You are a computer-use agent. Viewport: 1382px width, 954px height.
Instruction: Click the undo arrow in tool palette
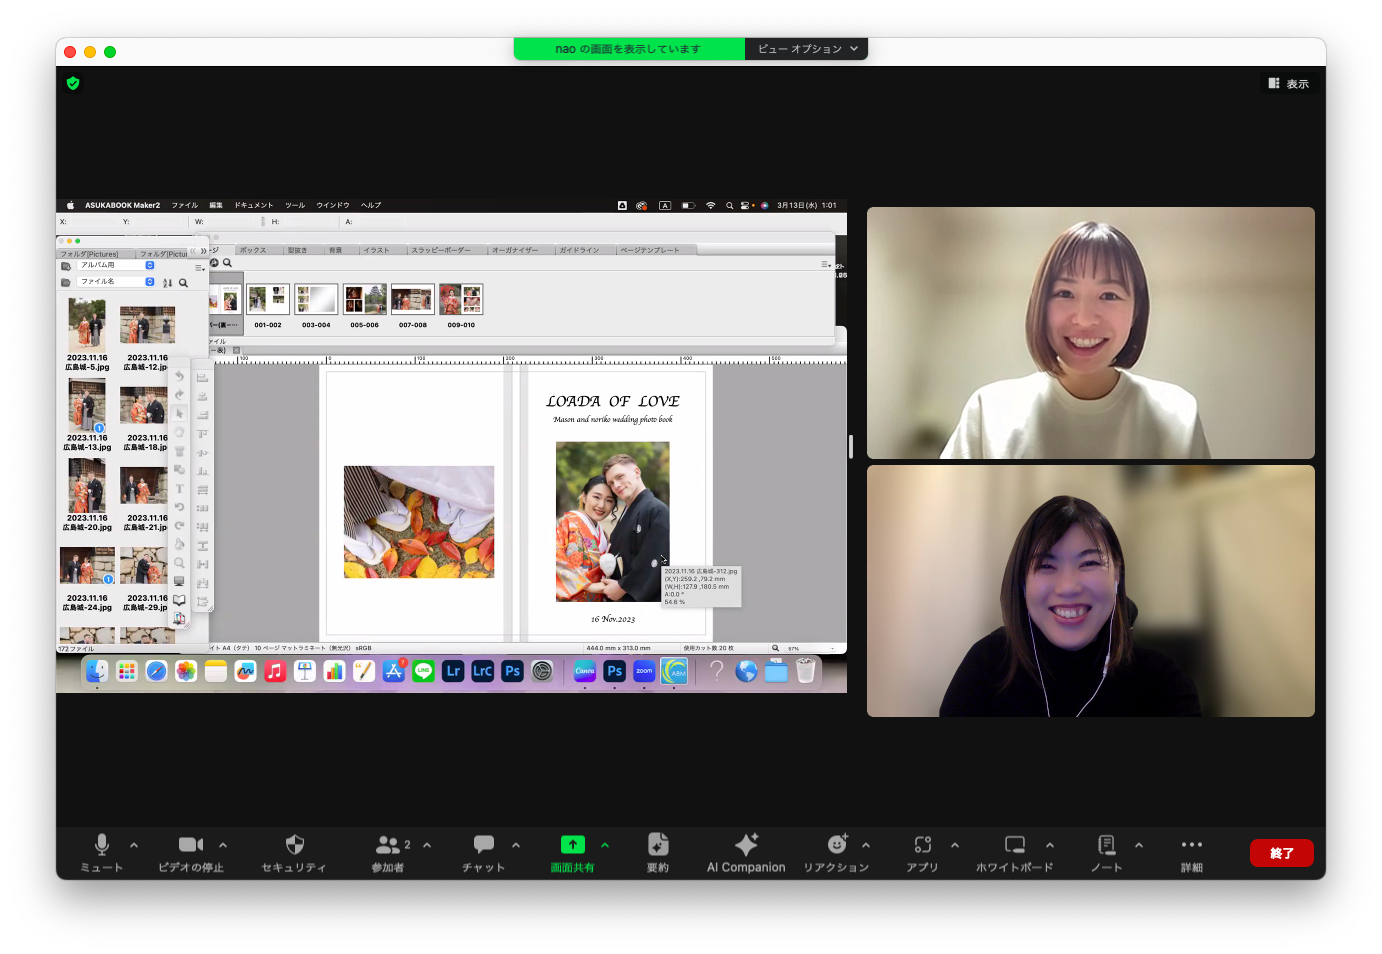point(180,377)
